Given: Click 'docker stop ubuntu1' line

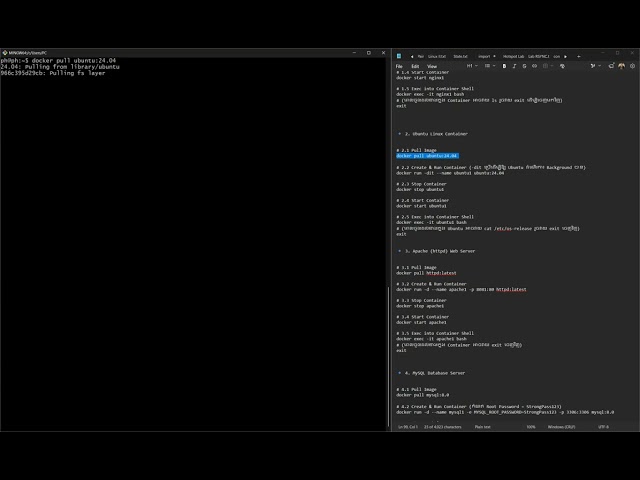Looking at the screenshot, I should pos(420,189).
